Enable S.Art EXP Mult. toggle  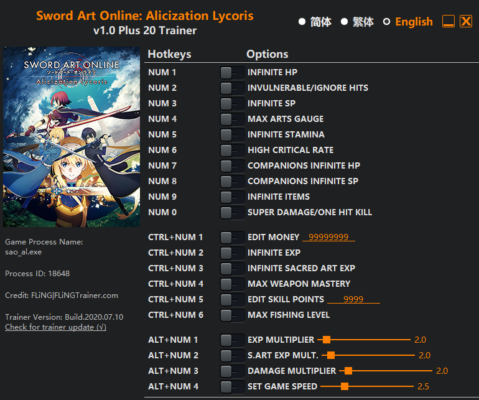point(232,356)
